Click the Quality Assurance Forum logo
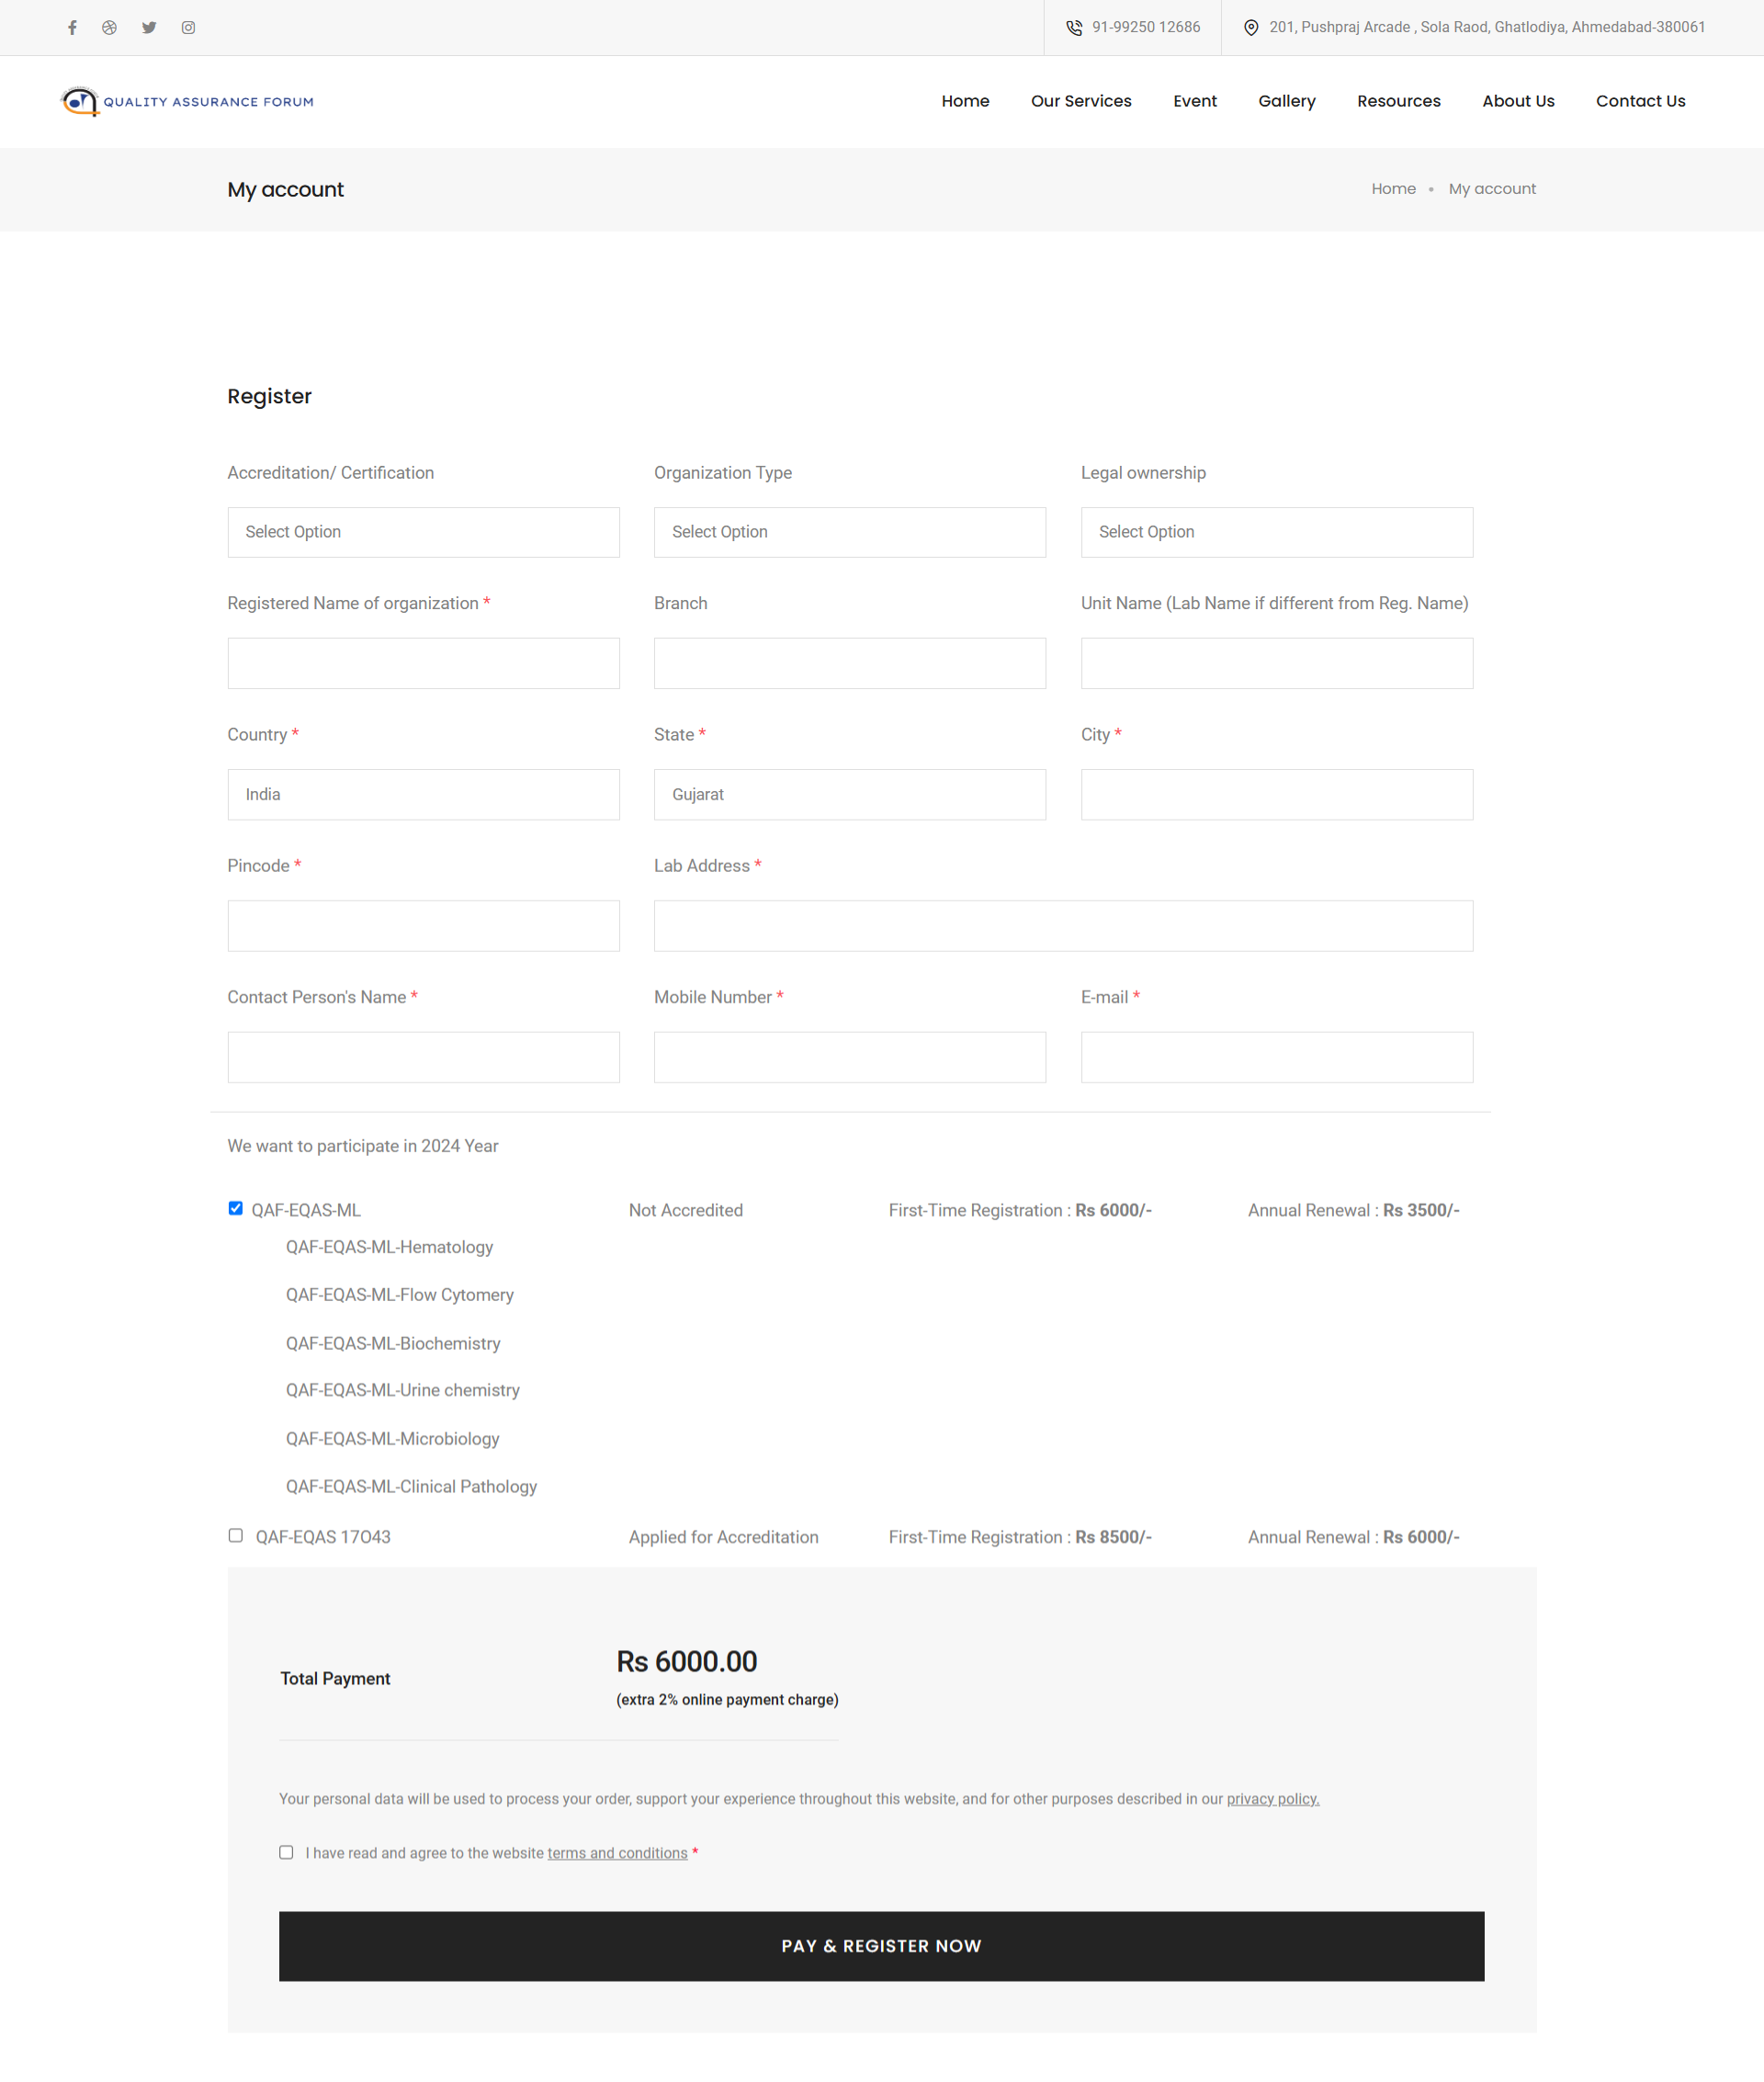Image resolution: width=1764 pixels, height=2082 pixels. coord(187,101)
